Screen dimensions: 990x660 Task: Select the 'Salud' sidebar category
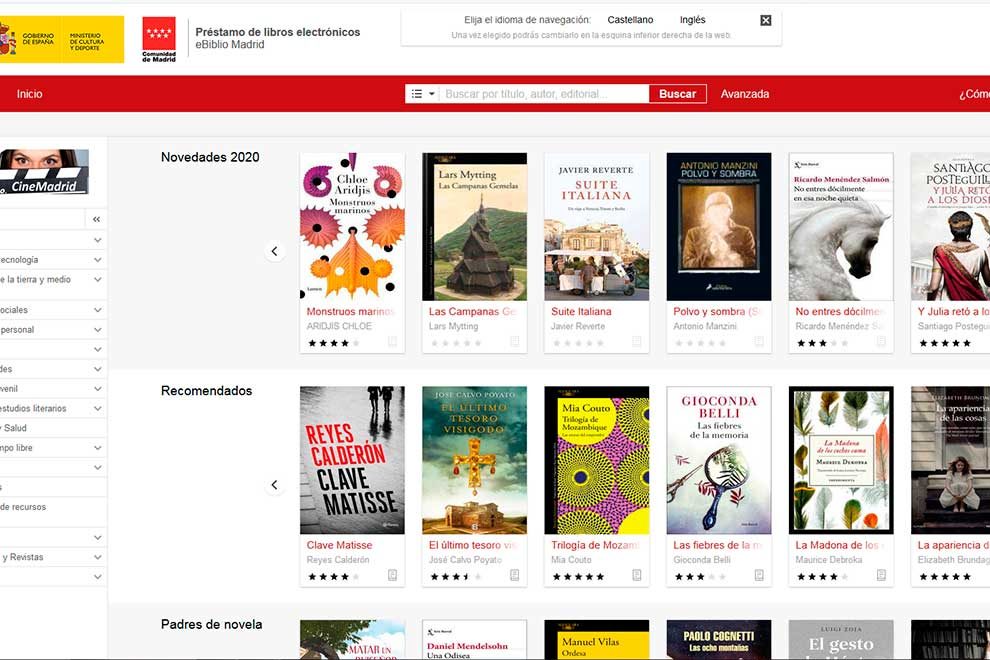coord(15,428)
